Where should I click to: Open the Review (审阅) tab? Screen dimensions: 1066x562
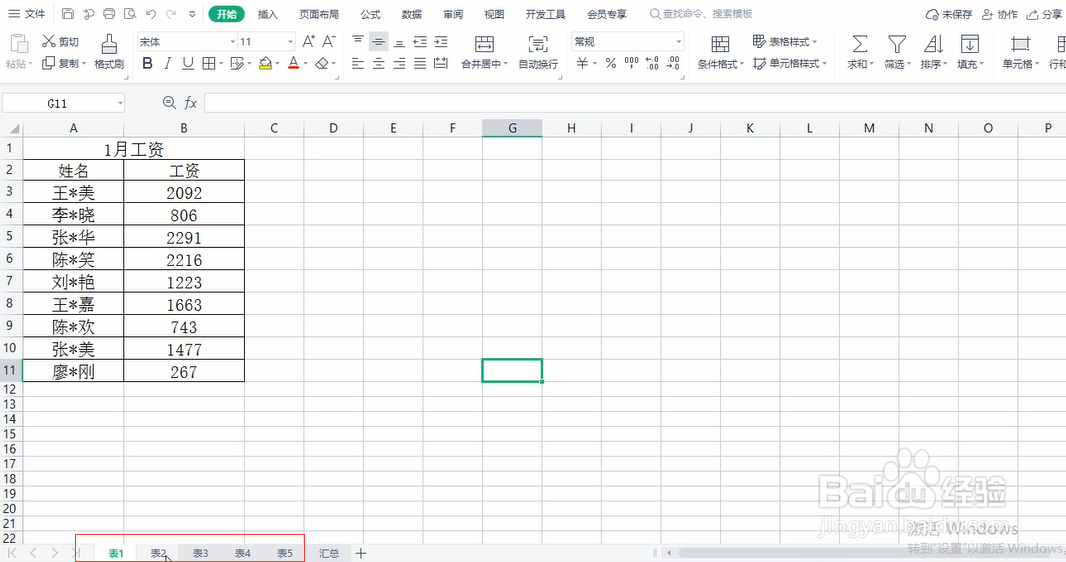tap(453, 14)
